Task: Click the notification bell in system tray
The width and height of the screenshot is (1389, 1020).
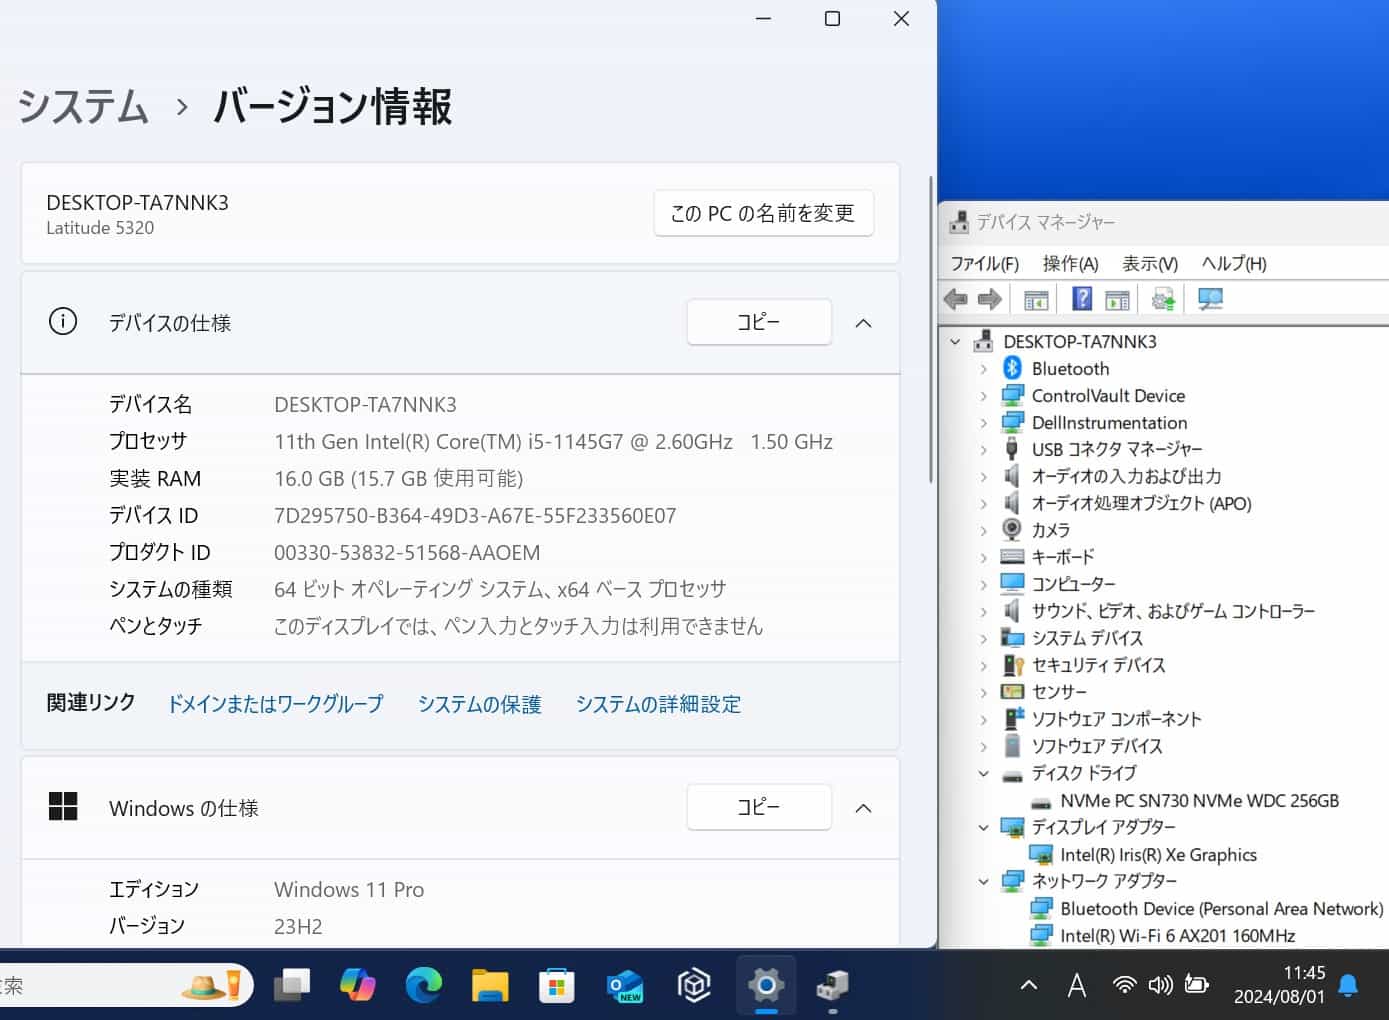Action: click(x=1348, y=986)
